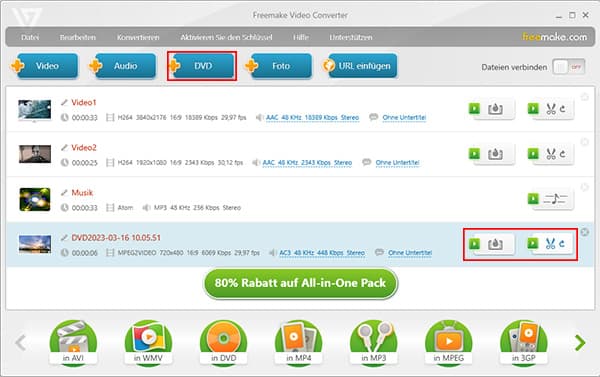
Task: Open the watermark/logo preview button for Video2
Action: [x=491, y=154]
